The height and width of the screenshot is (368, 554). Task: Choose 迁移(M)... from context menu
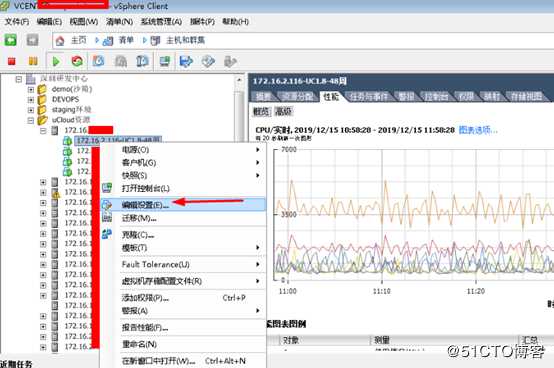[183, 218]
